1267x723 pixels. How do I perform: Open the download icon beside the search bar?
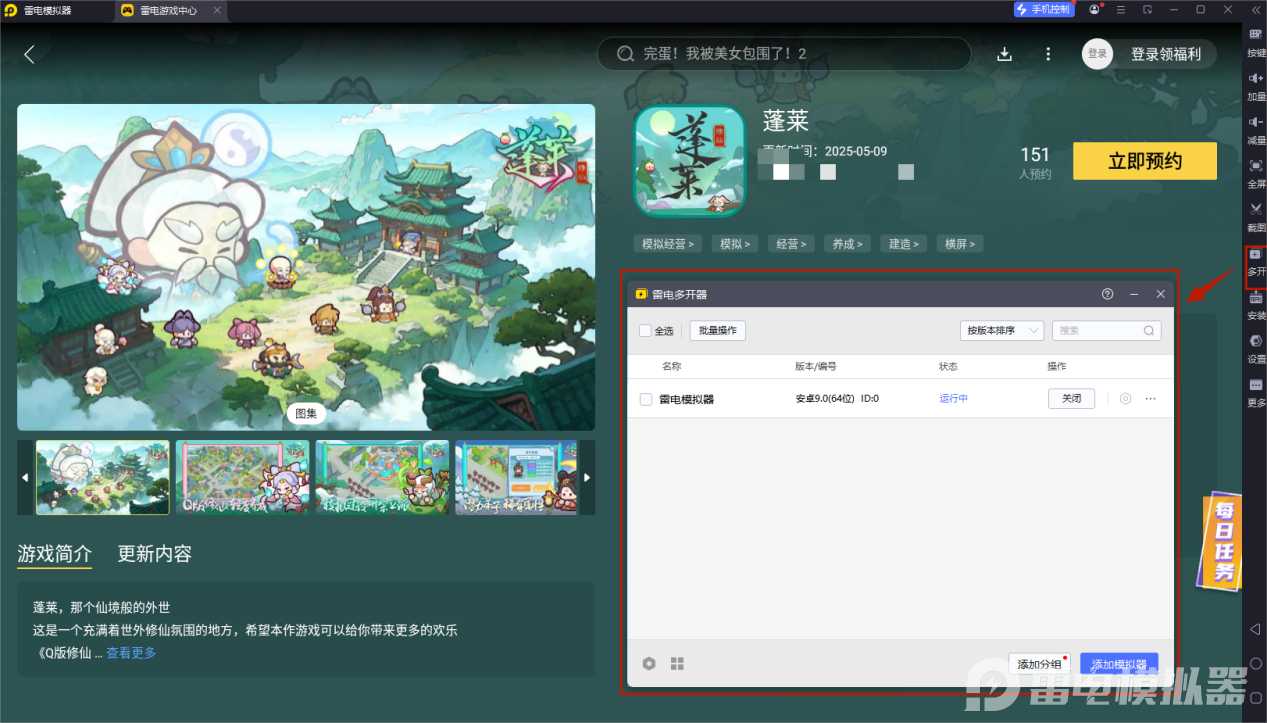[1004, 54]
